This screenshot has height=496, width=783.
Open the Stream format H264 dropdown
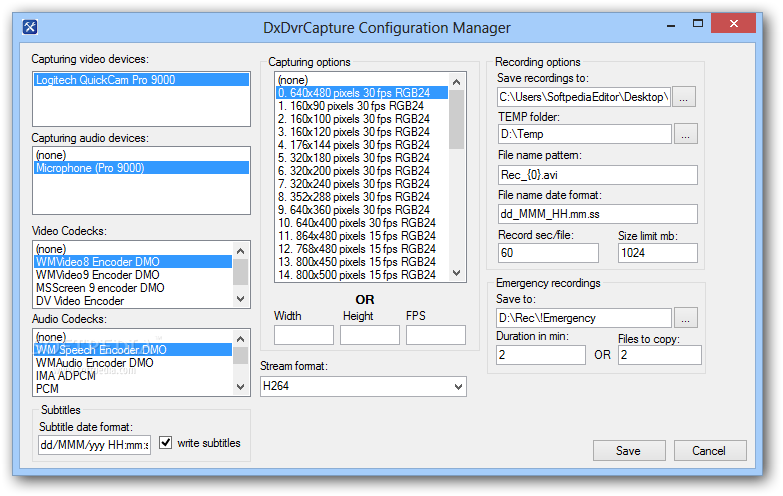[364, 387]
